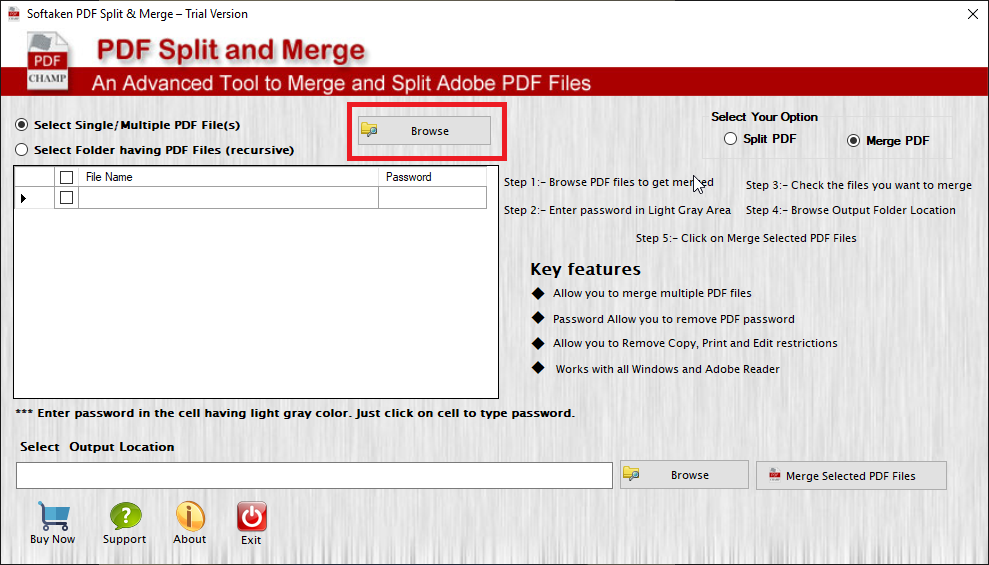989x565 pixels.
Task: Open the About info icon
Action: (x=190, y=516)
